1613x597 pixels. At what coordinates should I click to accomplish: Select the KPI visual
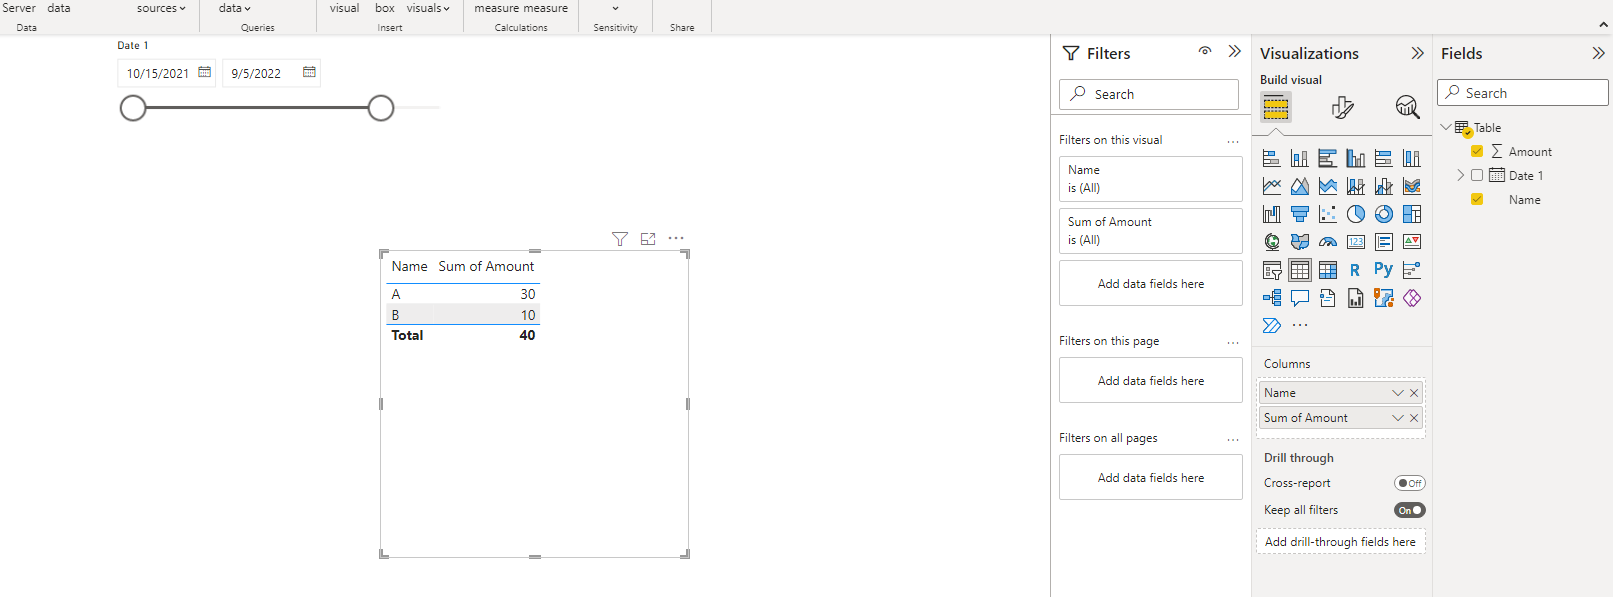[x=1411, y=242]
